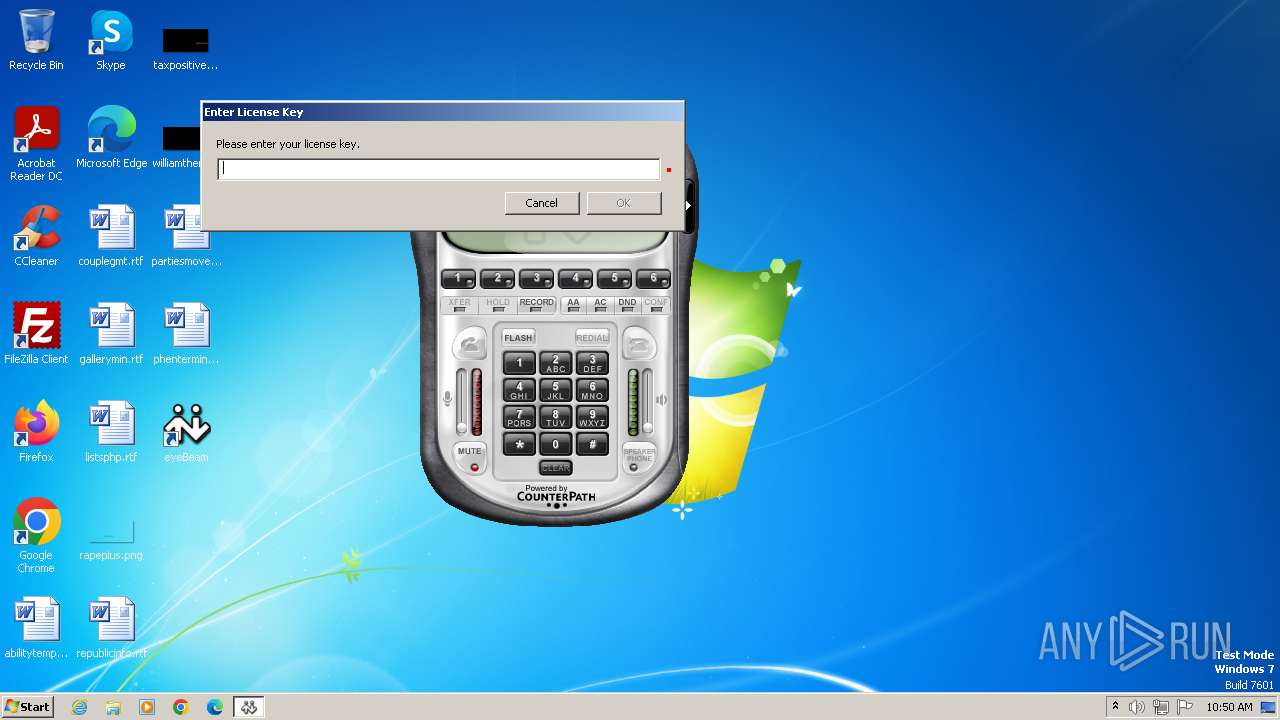Open the Firefox desktop shortcut

click(x=36, y=432)
